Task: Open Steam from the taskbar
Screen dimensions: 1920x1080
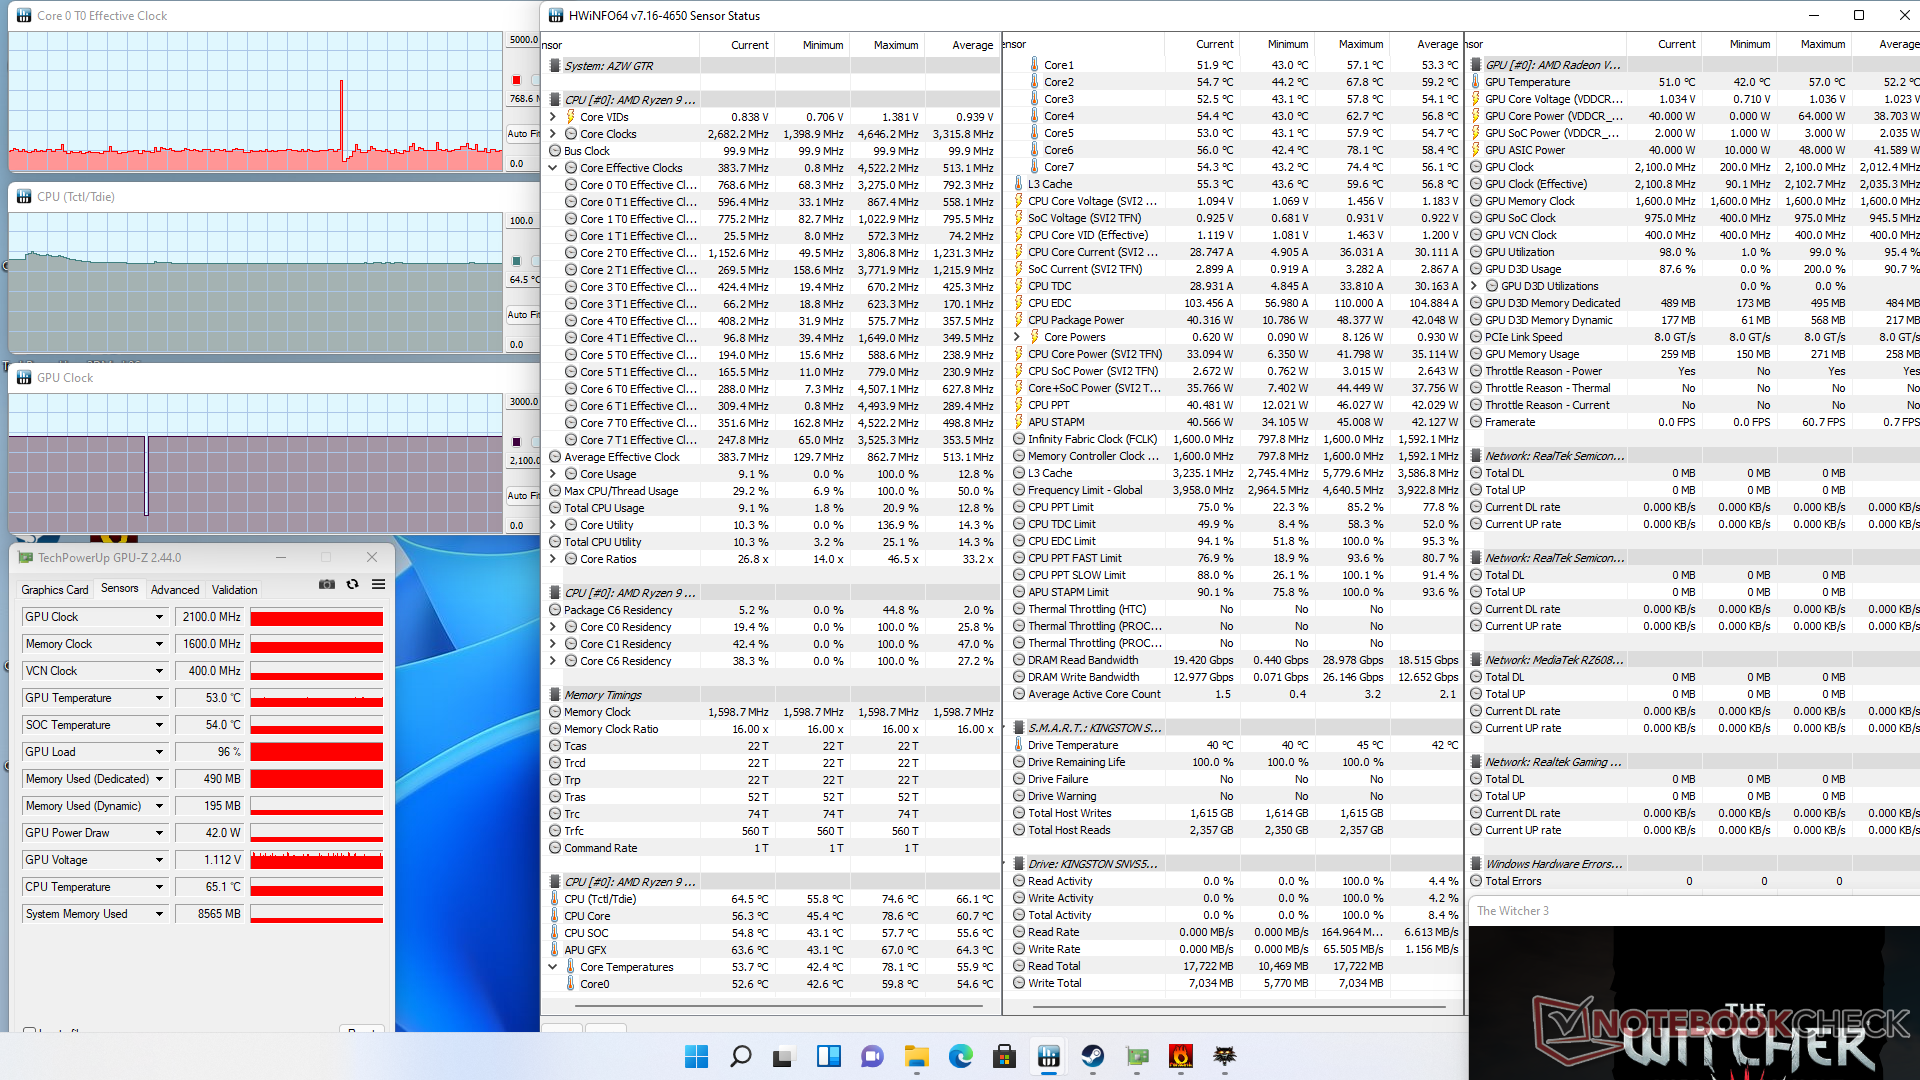Action: click(x=1092, y=1056)
